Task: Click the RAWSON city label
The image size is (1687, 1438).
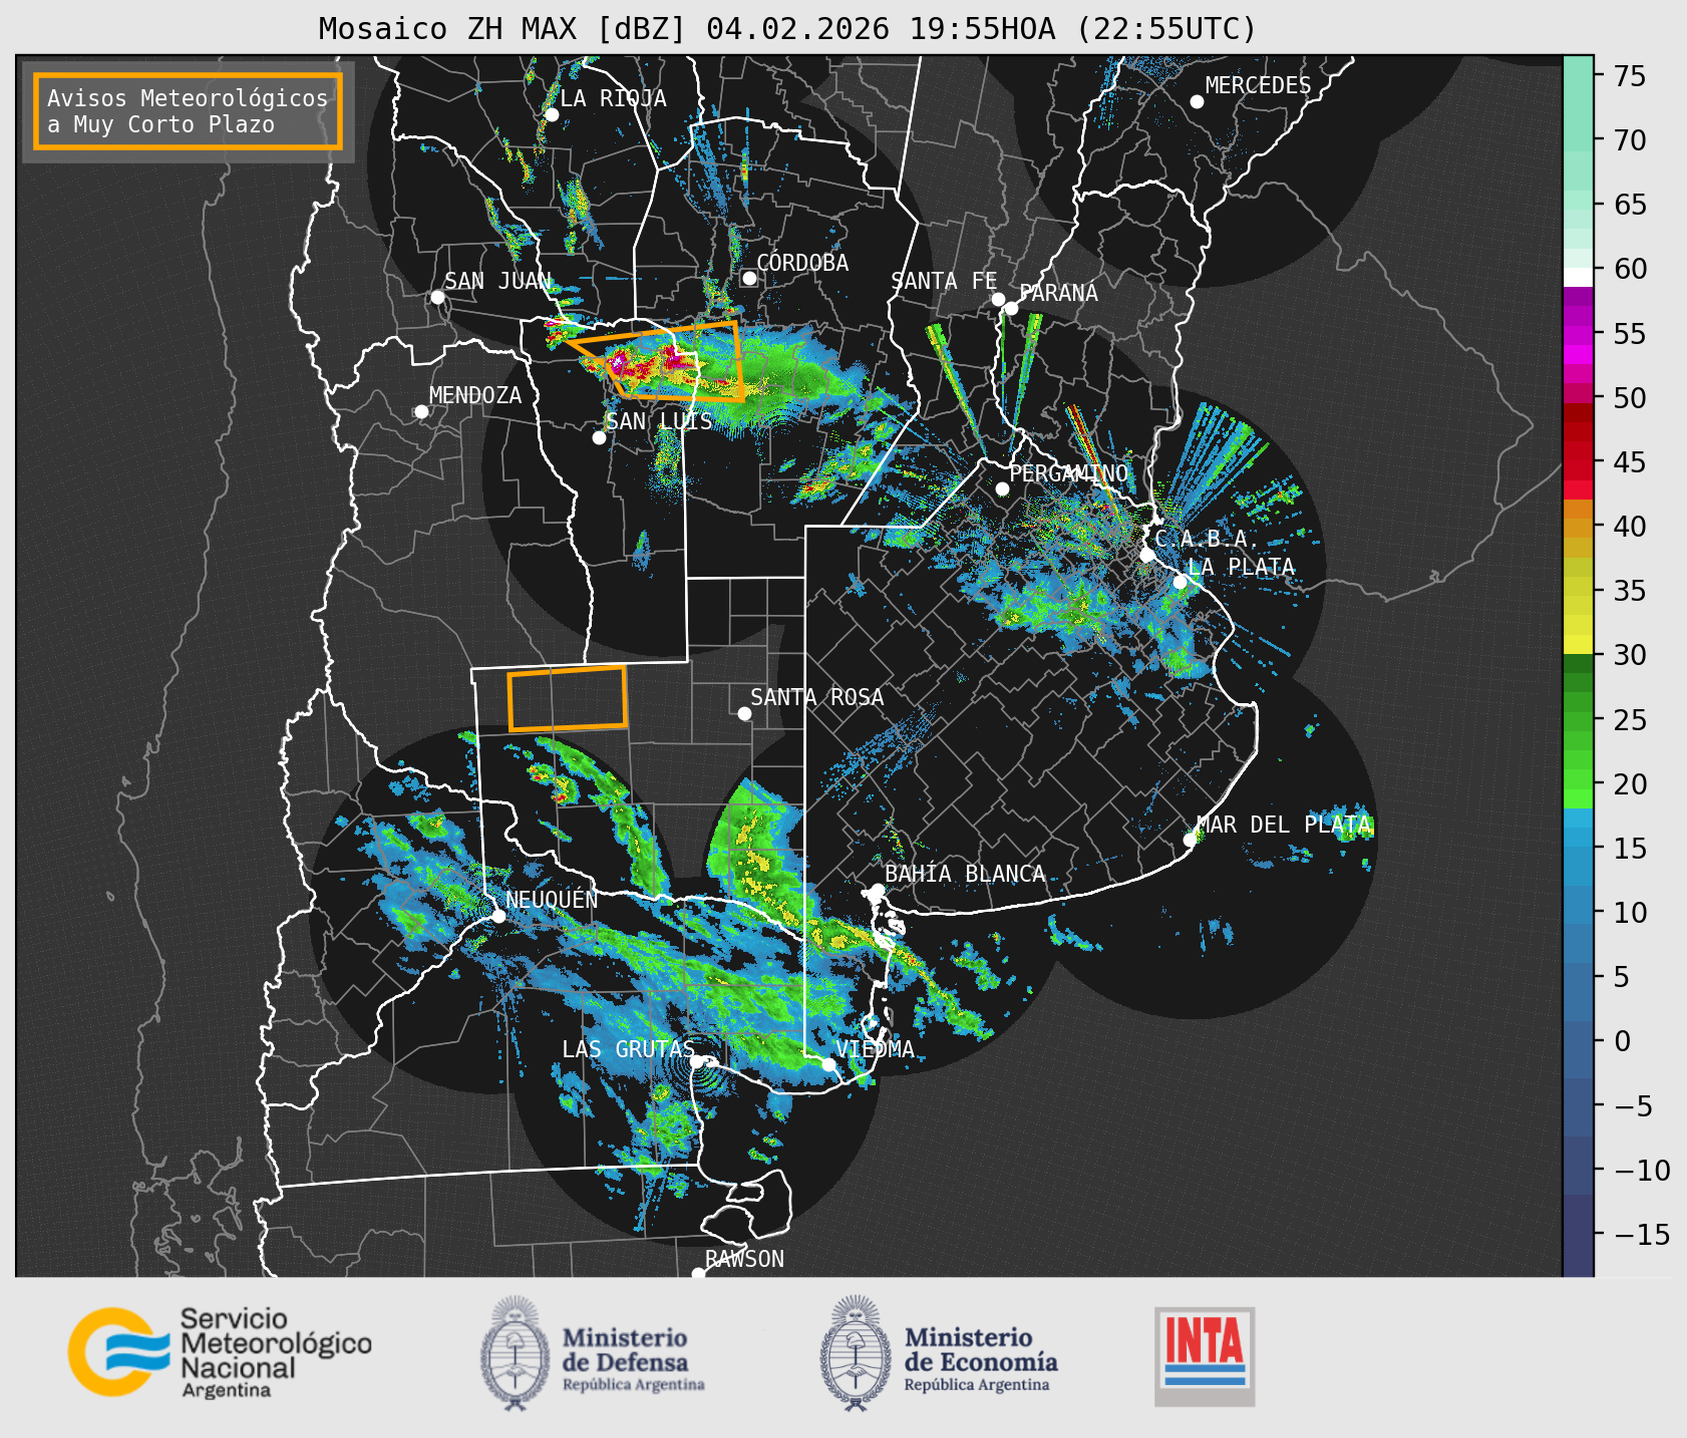Action: [744, 1259]
